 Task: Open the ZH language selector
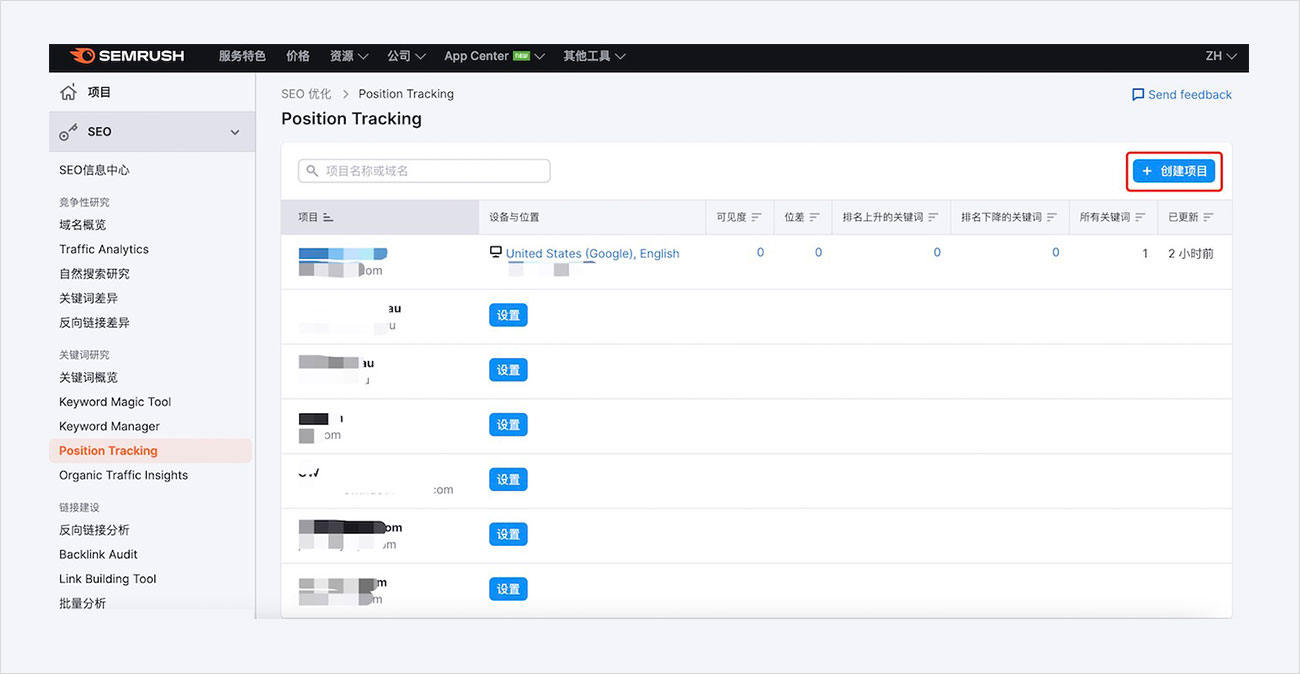[1221, 56]
